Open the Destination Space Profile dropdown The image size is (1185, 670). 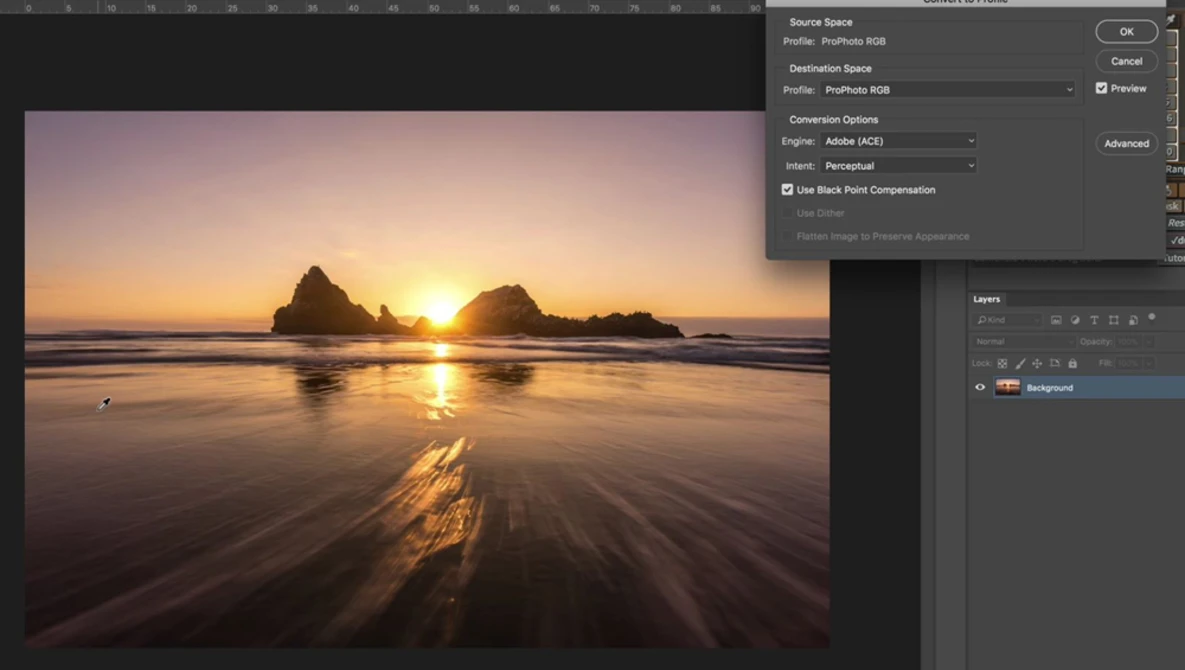point(948,90)
